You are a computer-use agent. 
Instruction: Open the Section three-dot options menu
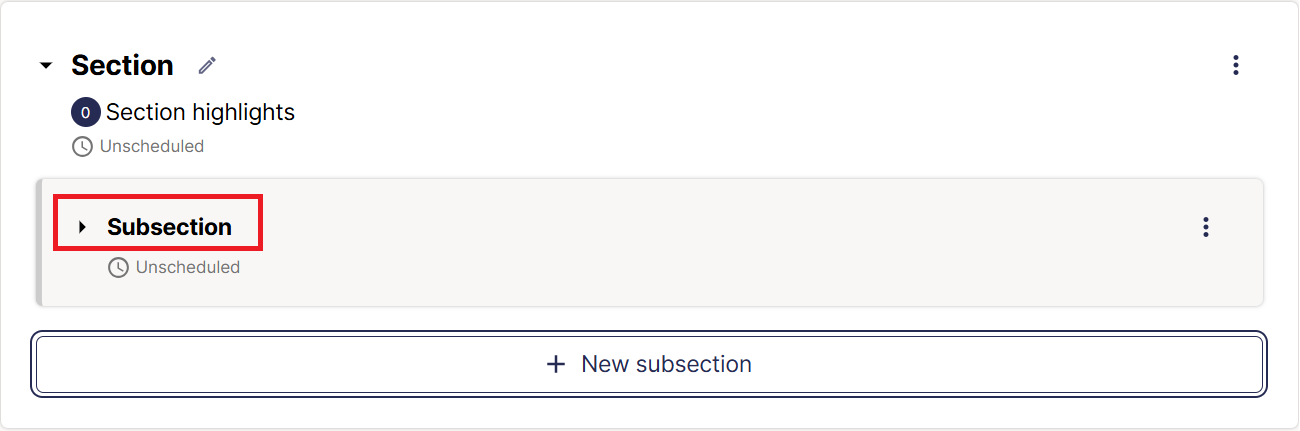[1236, 66]
